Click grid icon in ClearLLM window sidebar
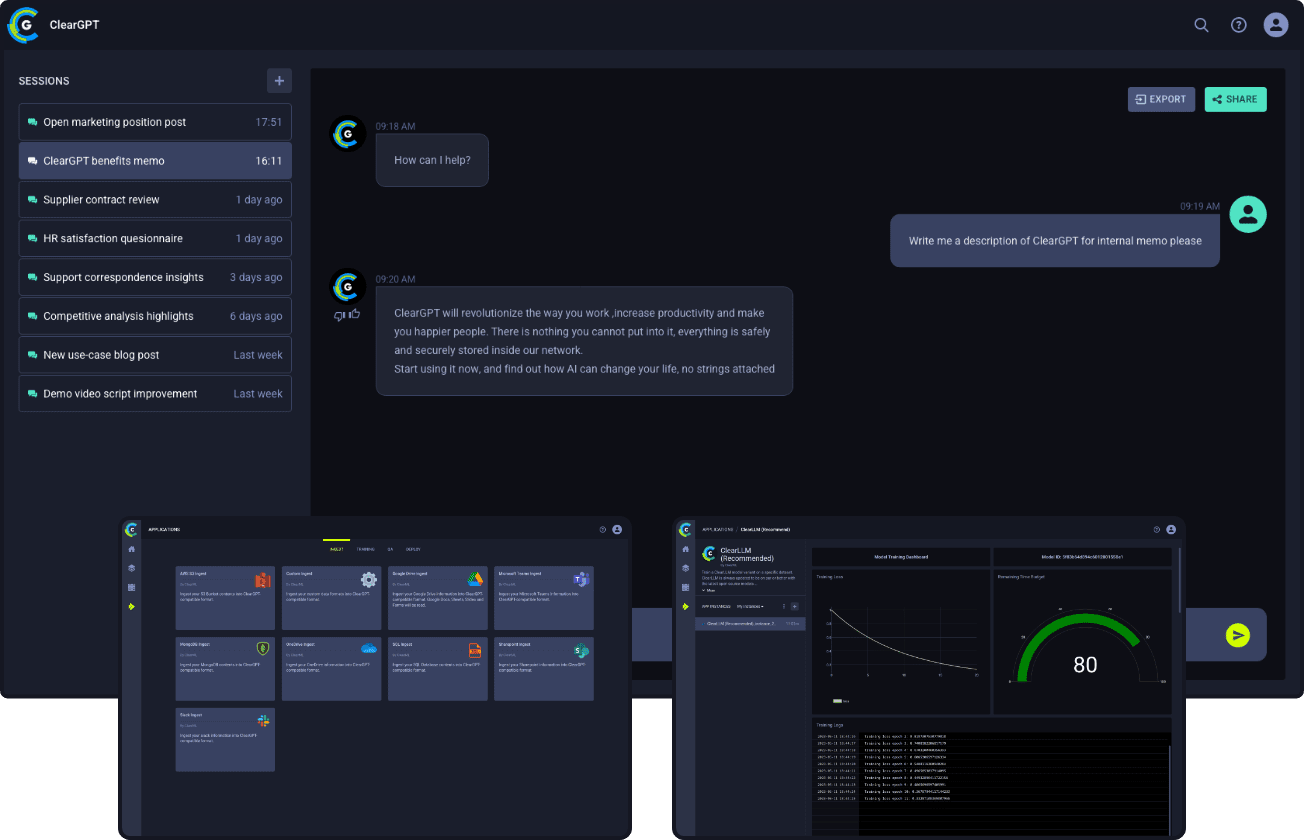The width and height of the screenshot is (1304, 840). [685, 587]
